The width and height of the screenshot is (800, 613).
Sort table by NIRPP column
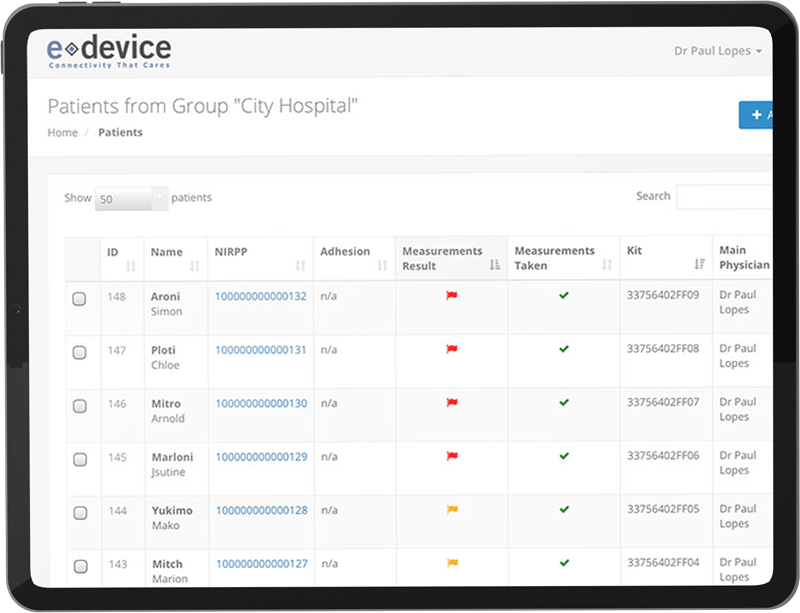click(x=301, y=266)
